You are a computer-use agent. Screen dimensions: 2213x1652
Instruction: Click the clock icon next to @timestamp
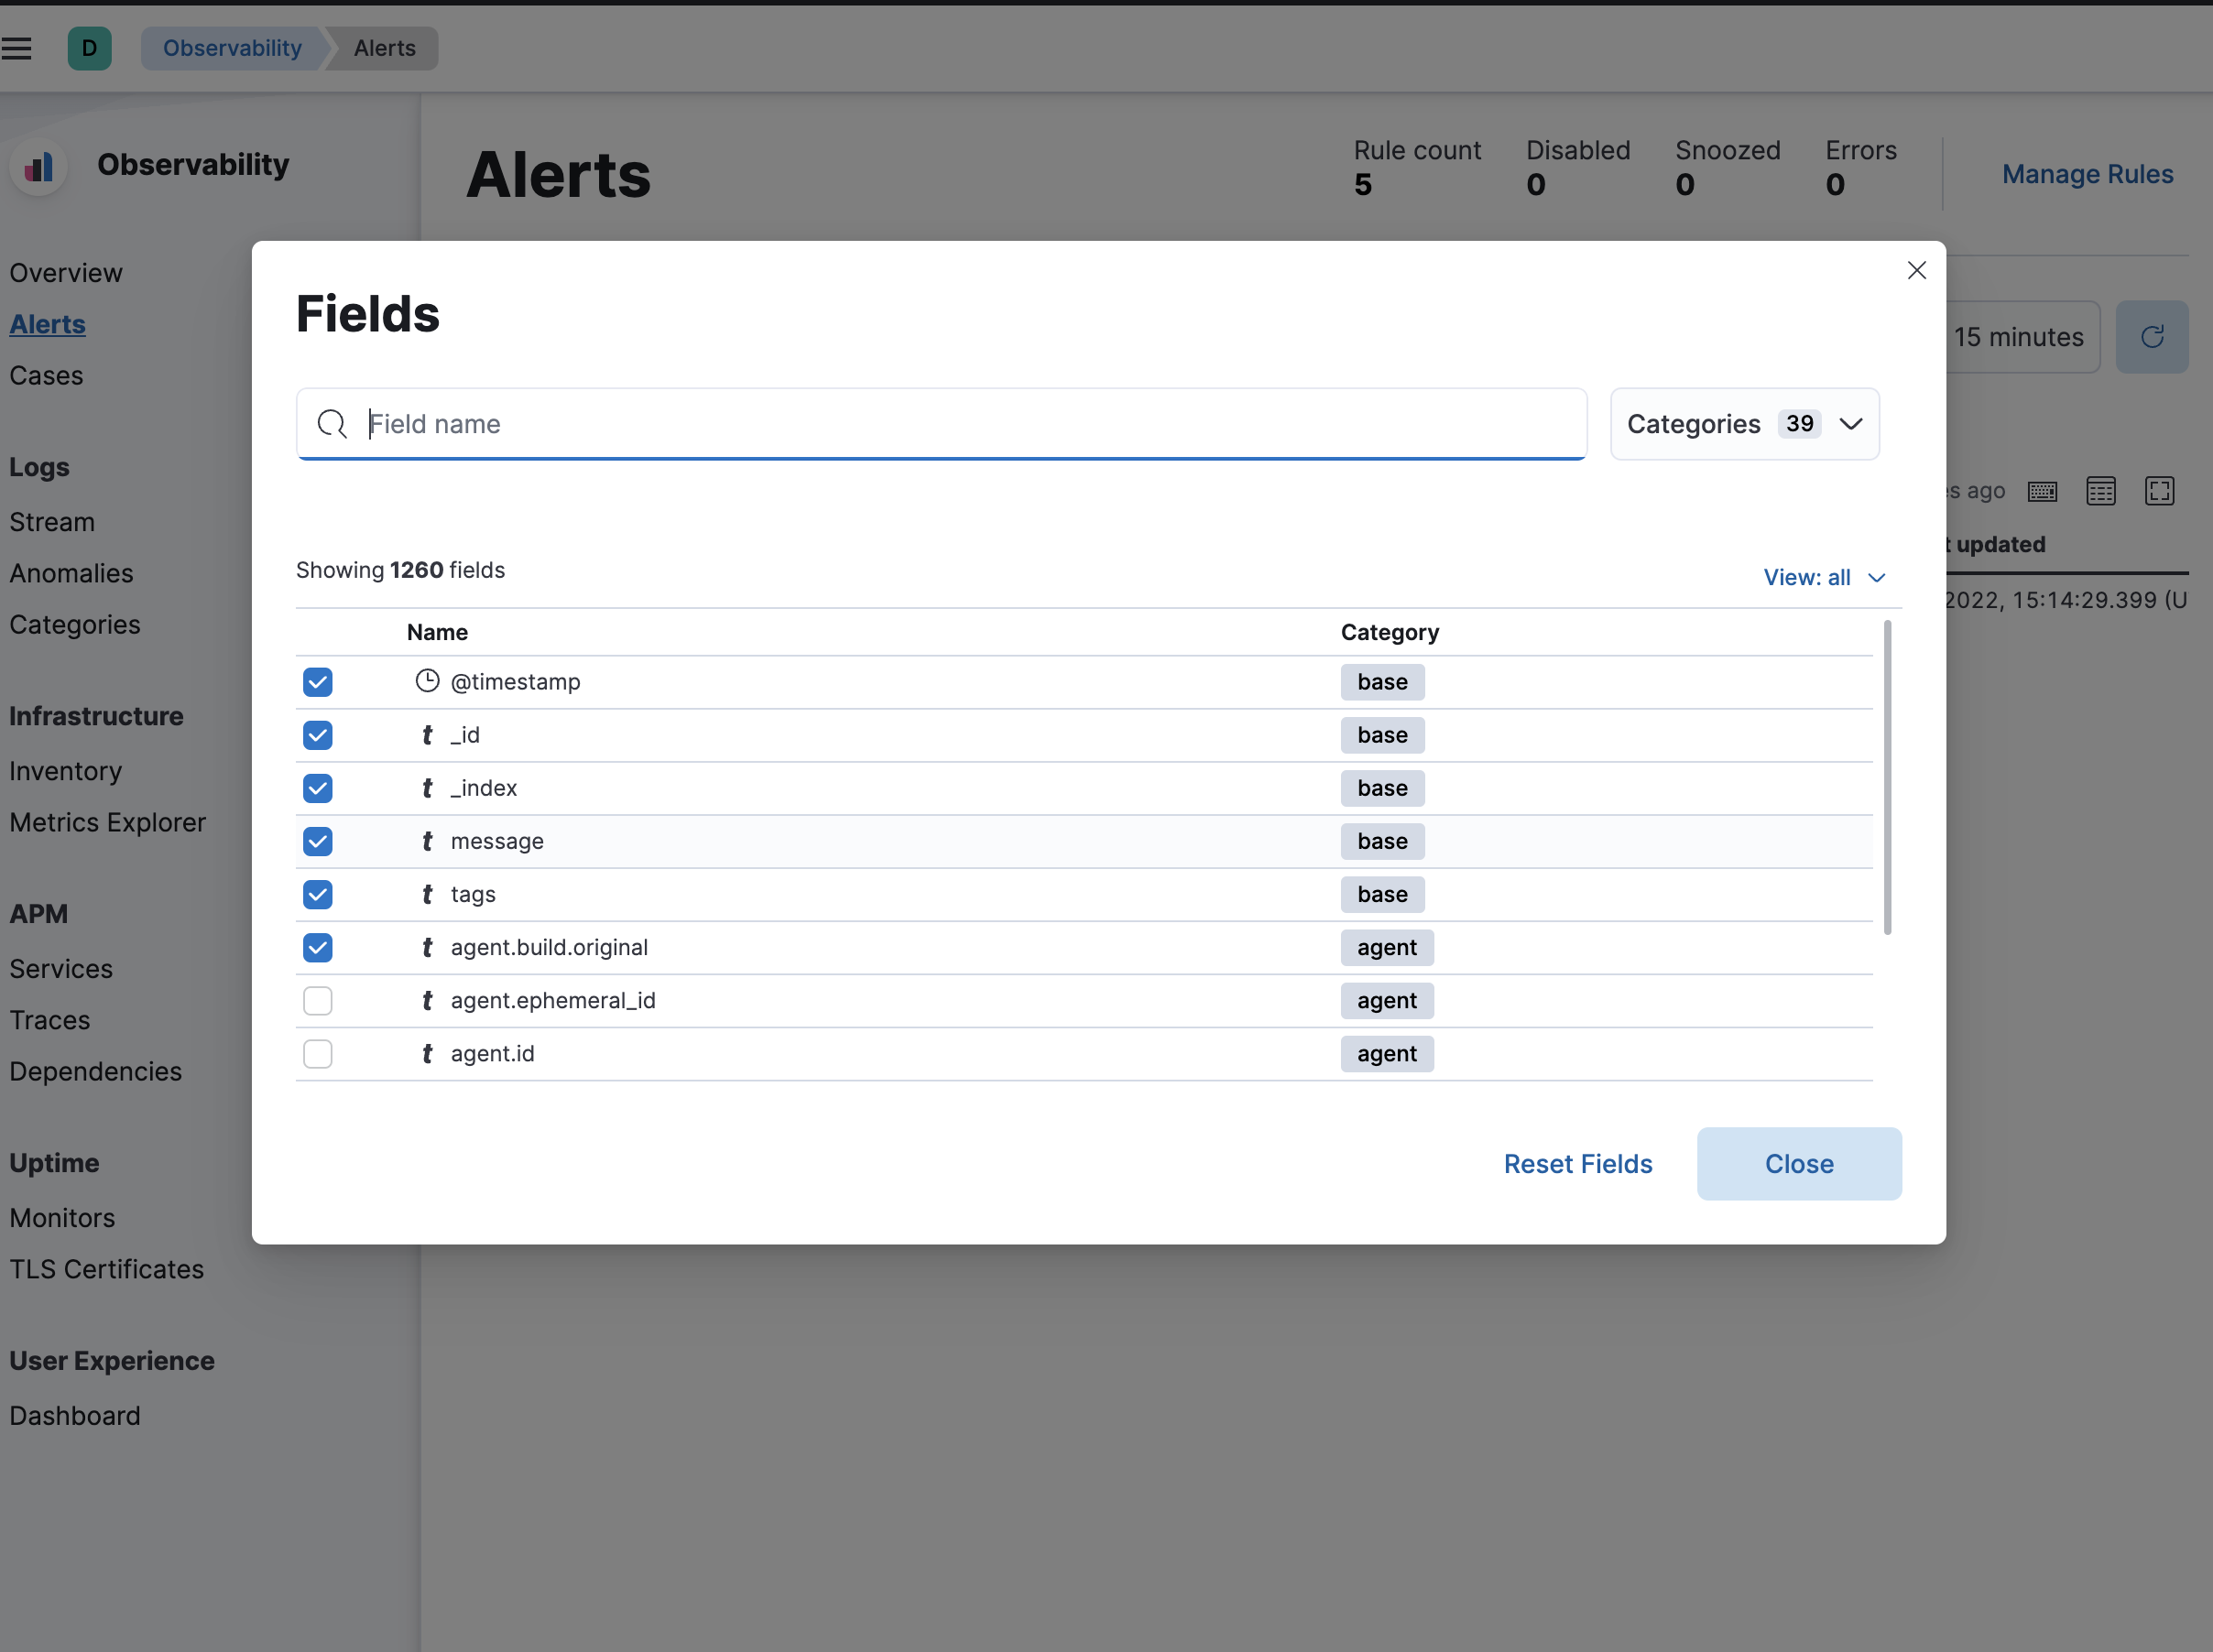pos(426,681)
